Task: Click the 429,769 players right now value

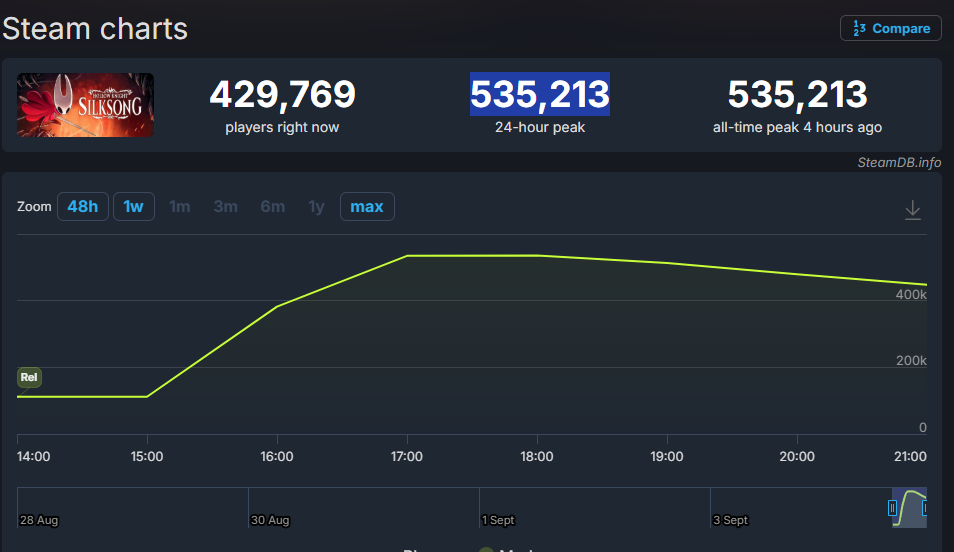Action: click(x=282, y=94)
